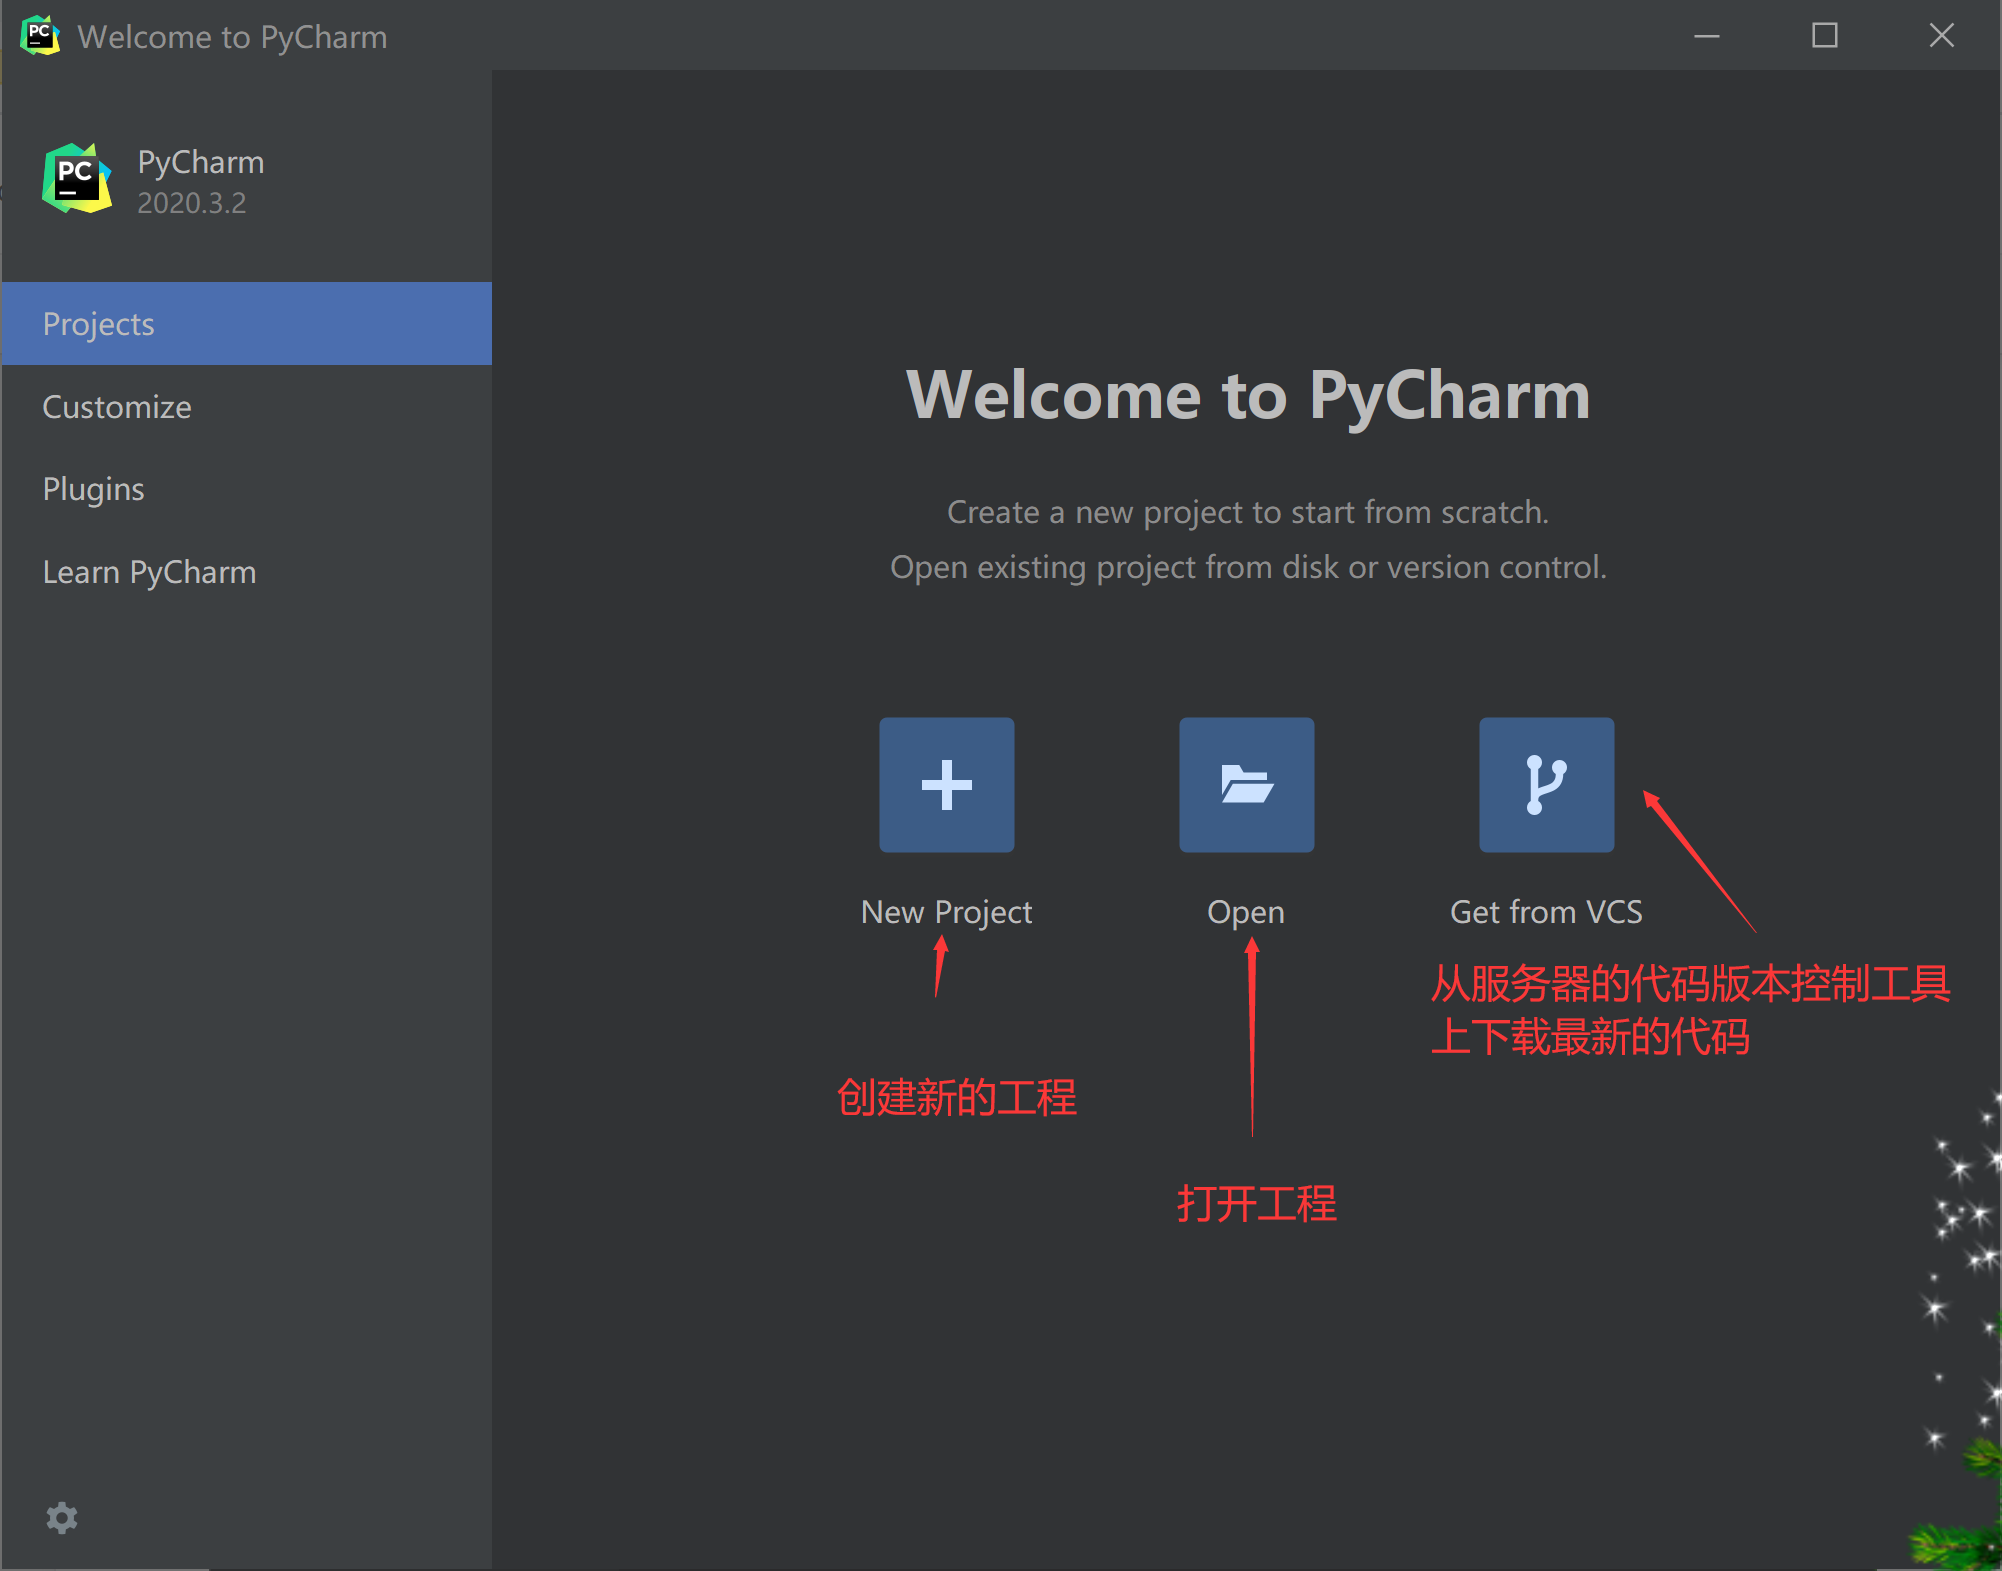Go to Learn PyCharm tab
Screen dimensions: 2002x1571
pos(246,572)
